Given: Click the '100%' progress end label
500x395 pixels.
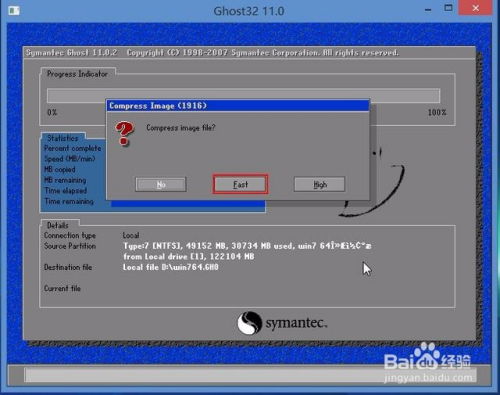Looking at the screenshot, I should 437,112.
